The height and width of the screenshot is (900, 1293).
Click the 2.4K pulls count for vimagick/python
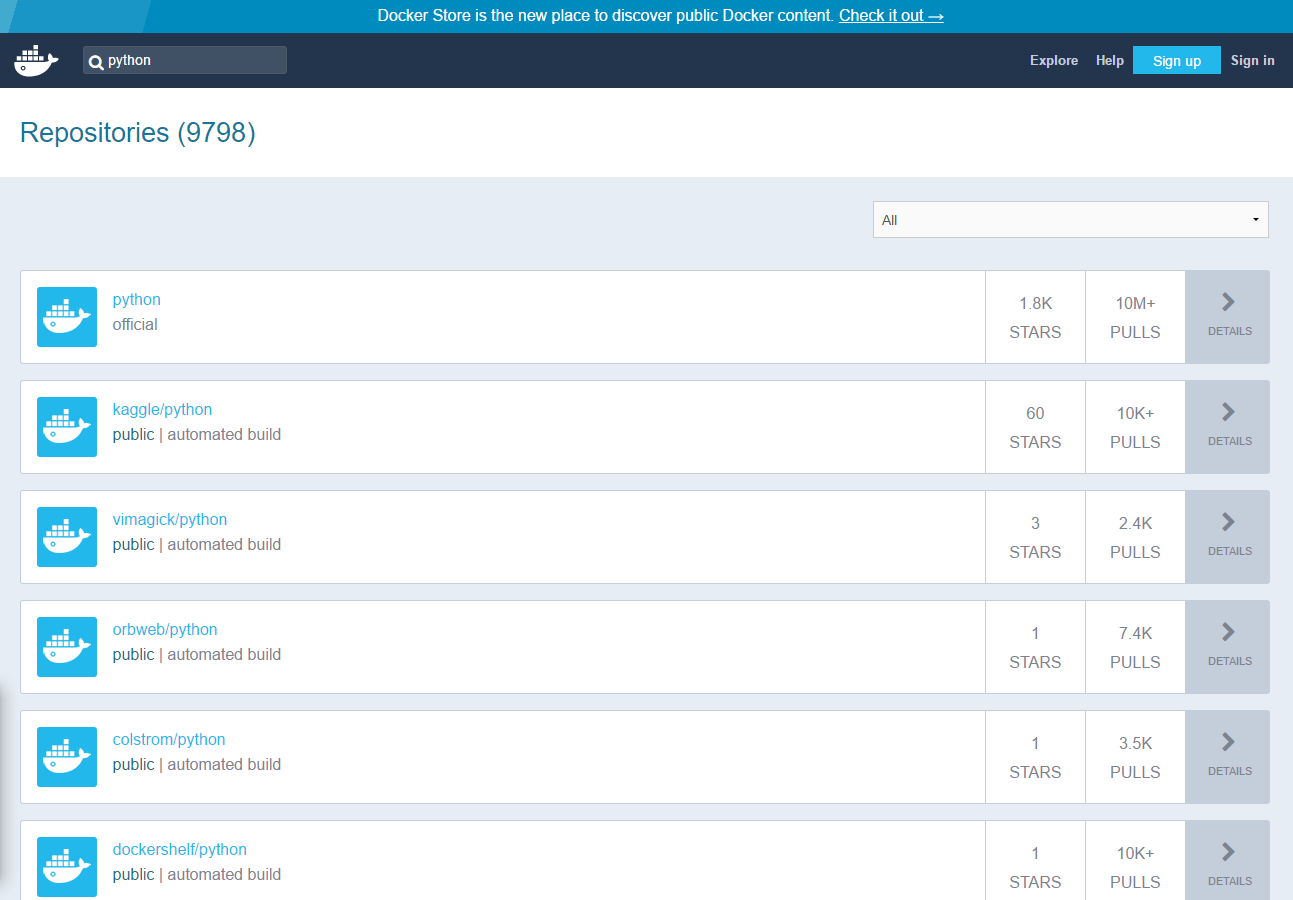point(1135,523)
